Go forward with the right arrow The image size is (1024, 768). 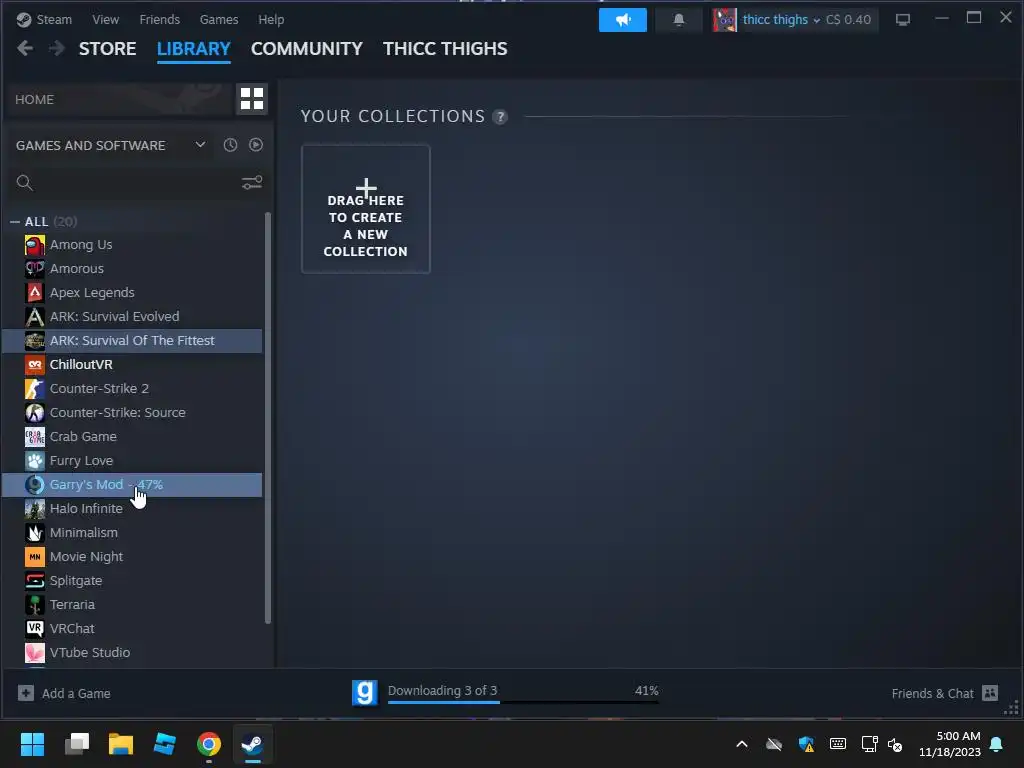click(x=57, y=48)
